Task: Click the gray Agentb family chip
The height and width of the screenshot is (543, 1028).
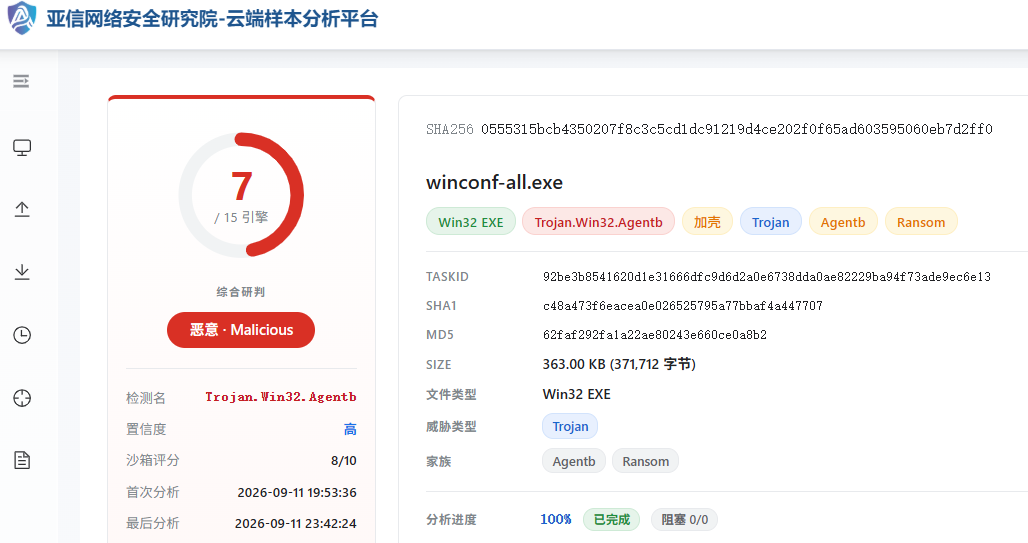Action: [x=574, y=461]
